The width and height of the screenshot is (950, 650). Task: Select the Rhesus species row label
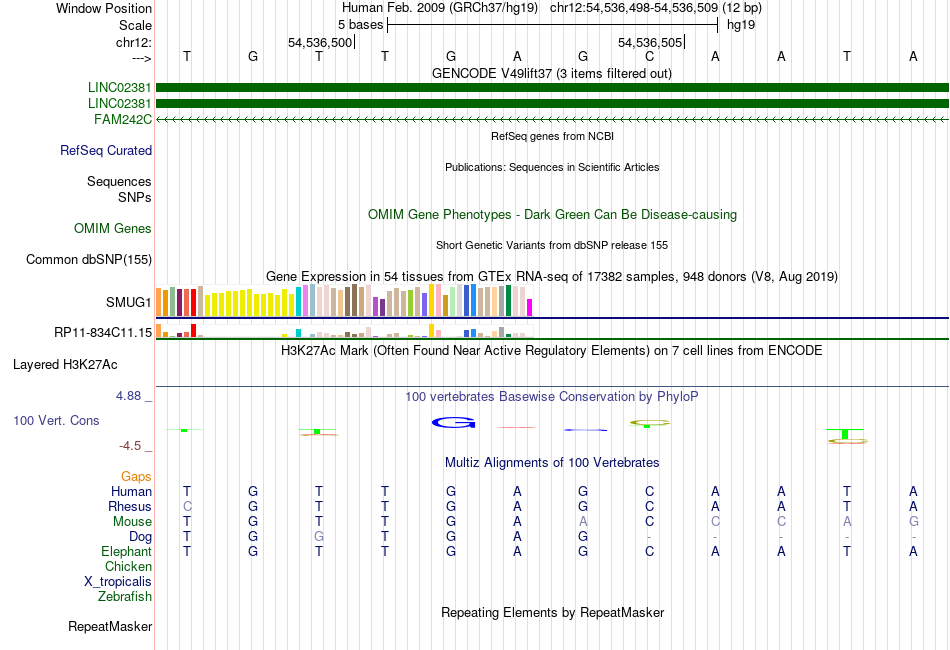(x=130, y=506)
